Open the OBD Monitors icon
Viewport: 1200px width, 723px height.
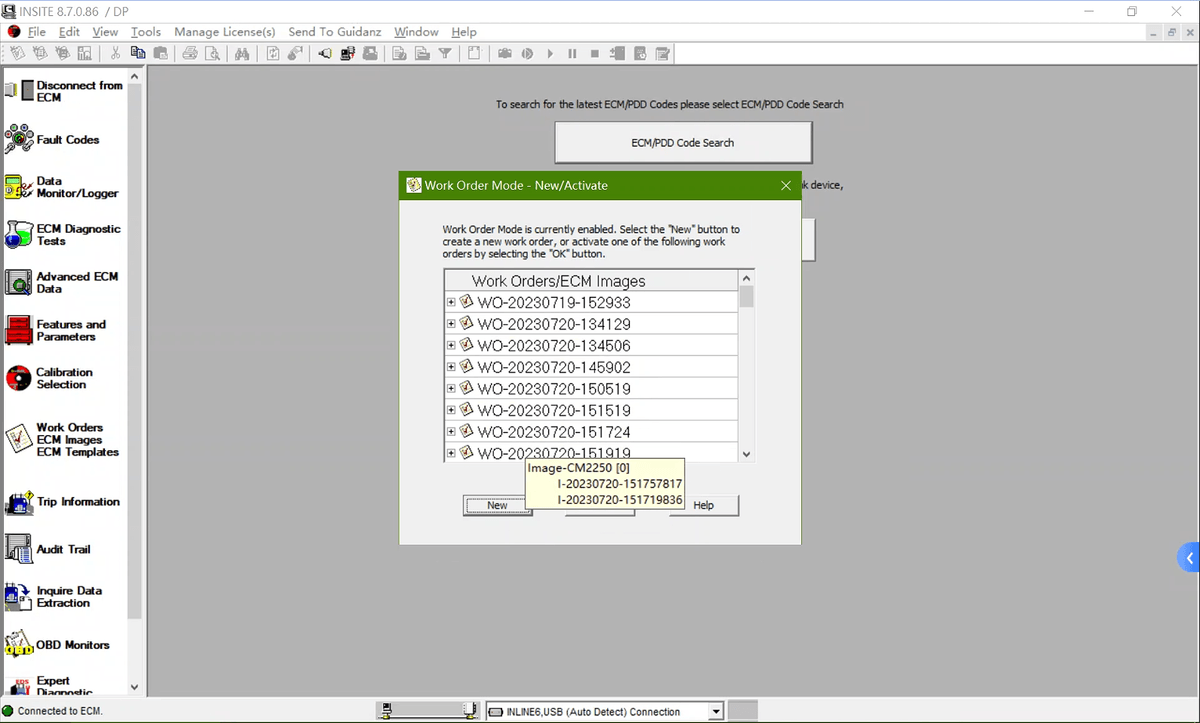19,645
